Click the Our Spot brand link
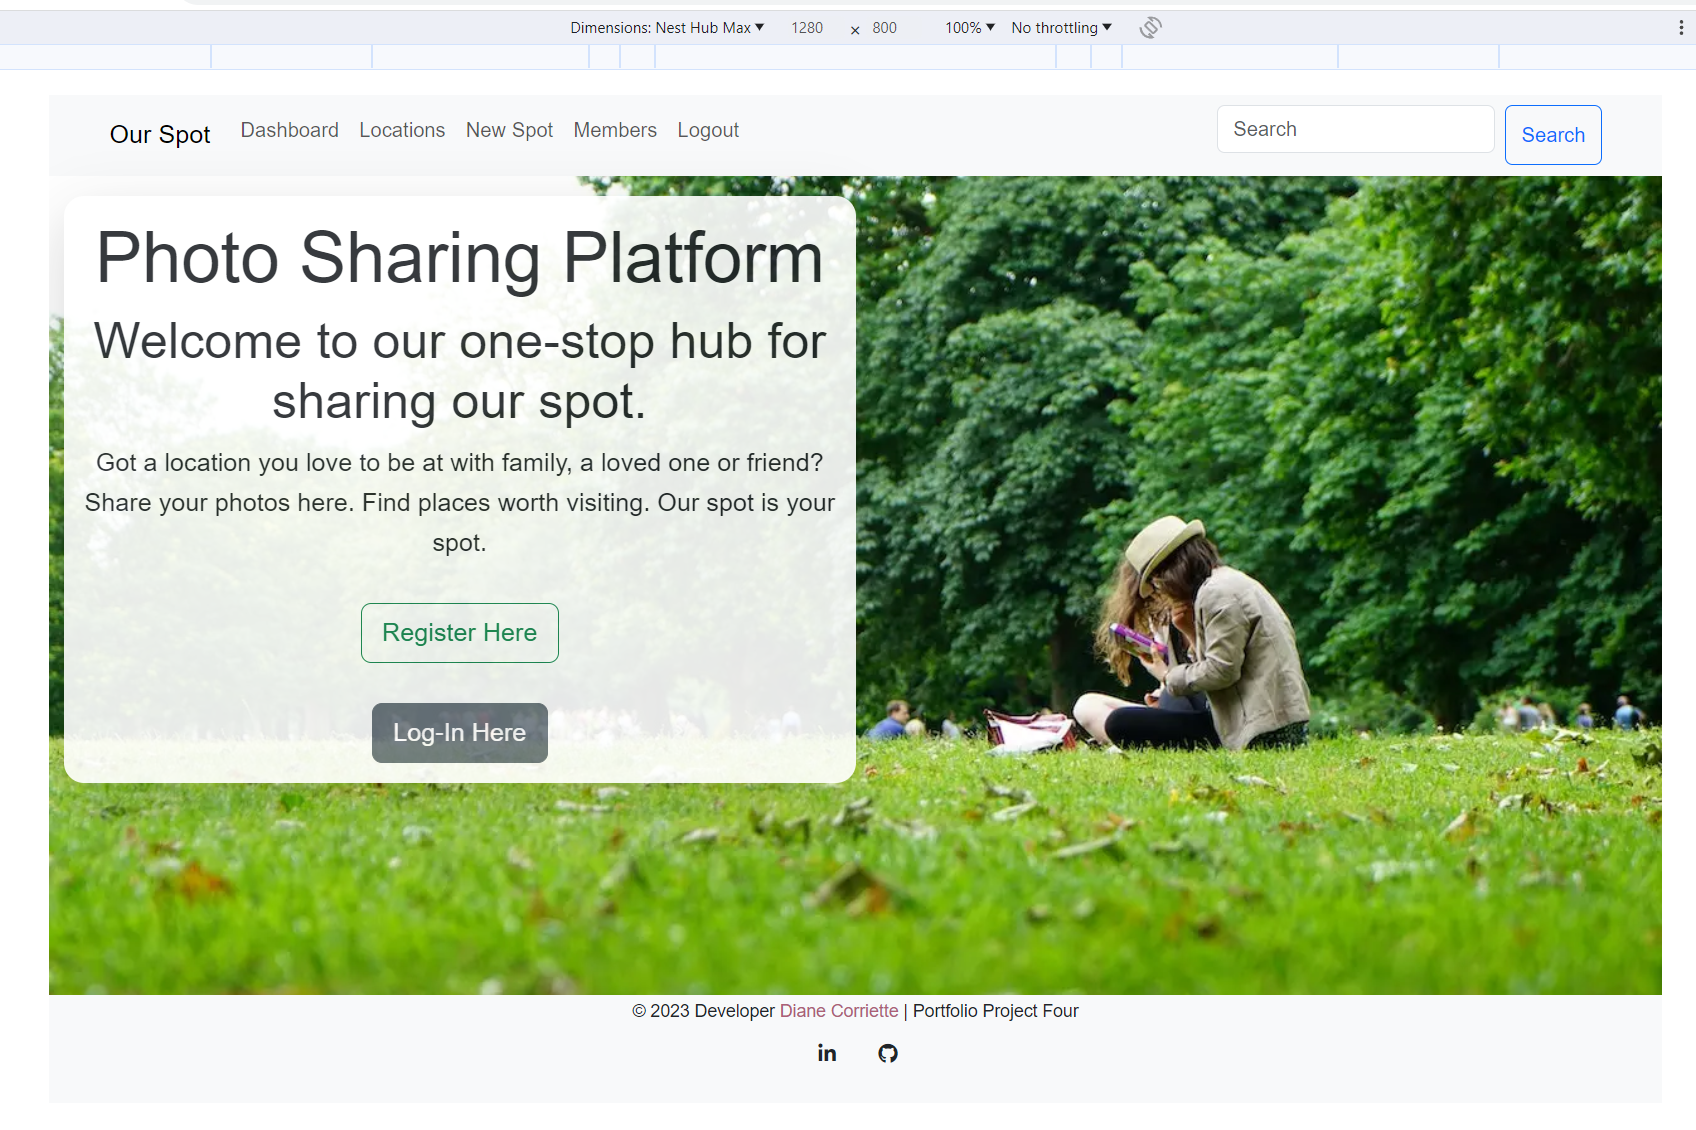This screenshot has width=1696, height=1130. [160, 134]
